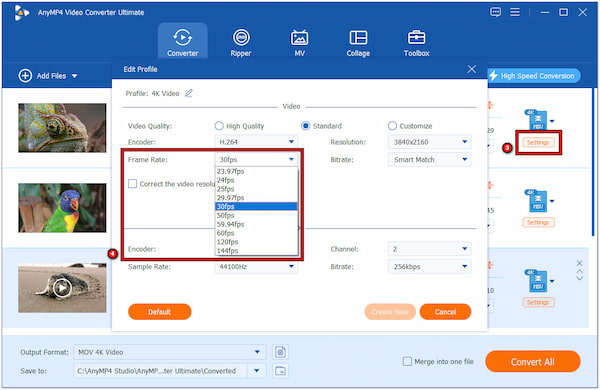
Task: Select the chameleon video thumbnail
Action: 62,127
